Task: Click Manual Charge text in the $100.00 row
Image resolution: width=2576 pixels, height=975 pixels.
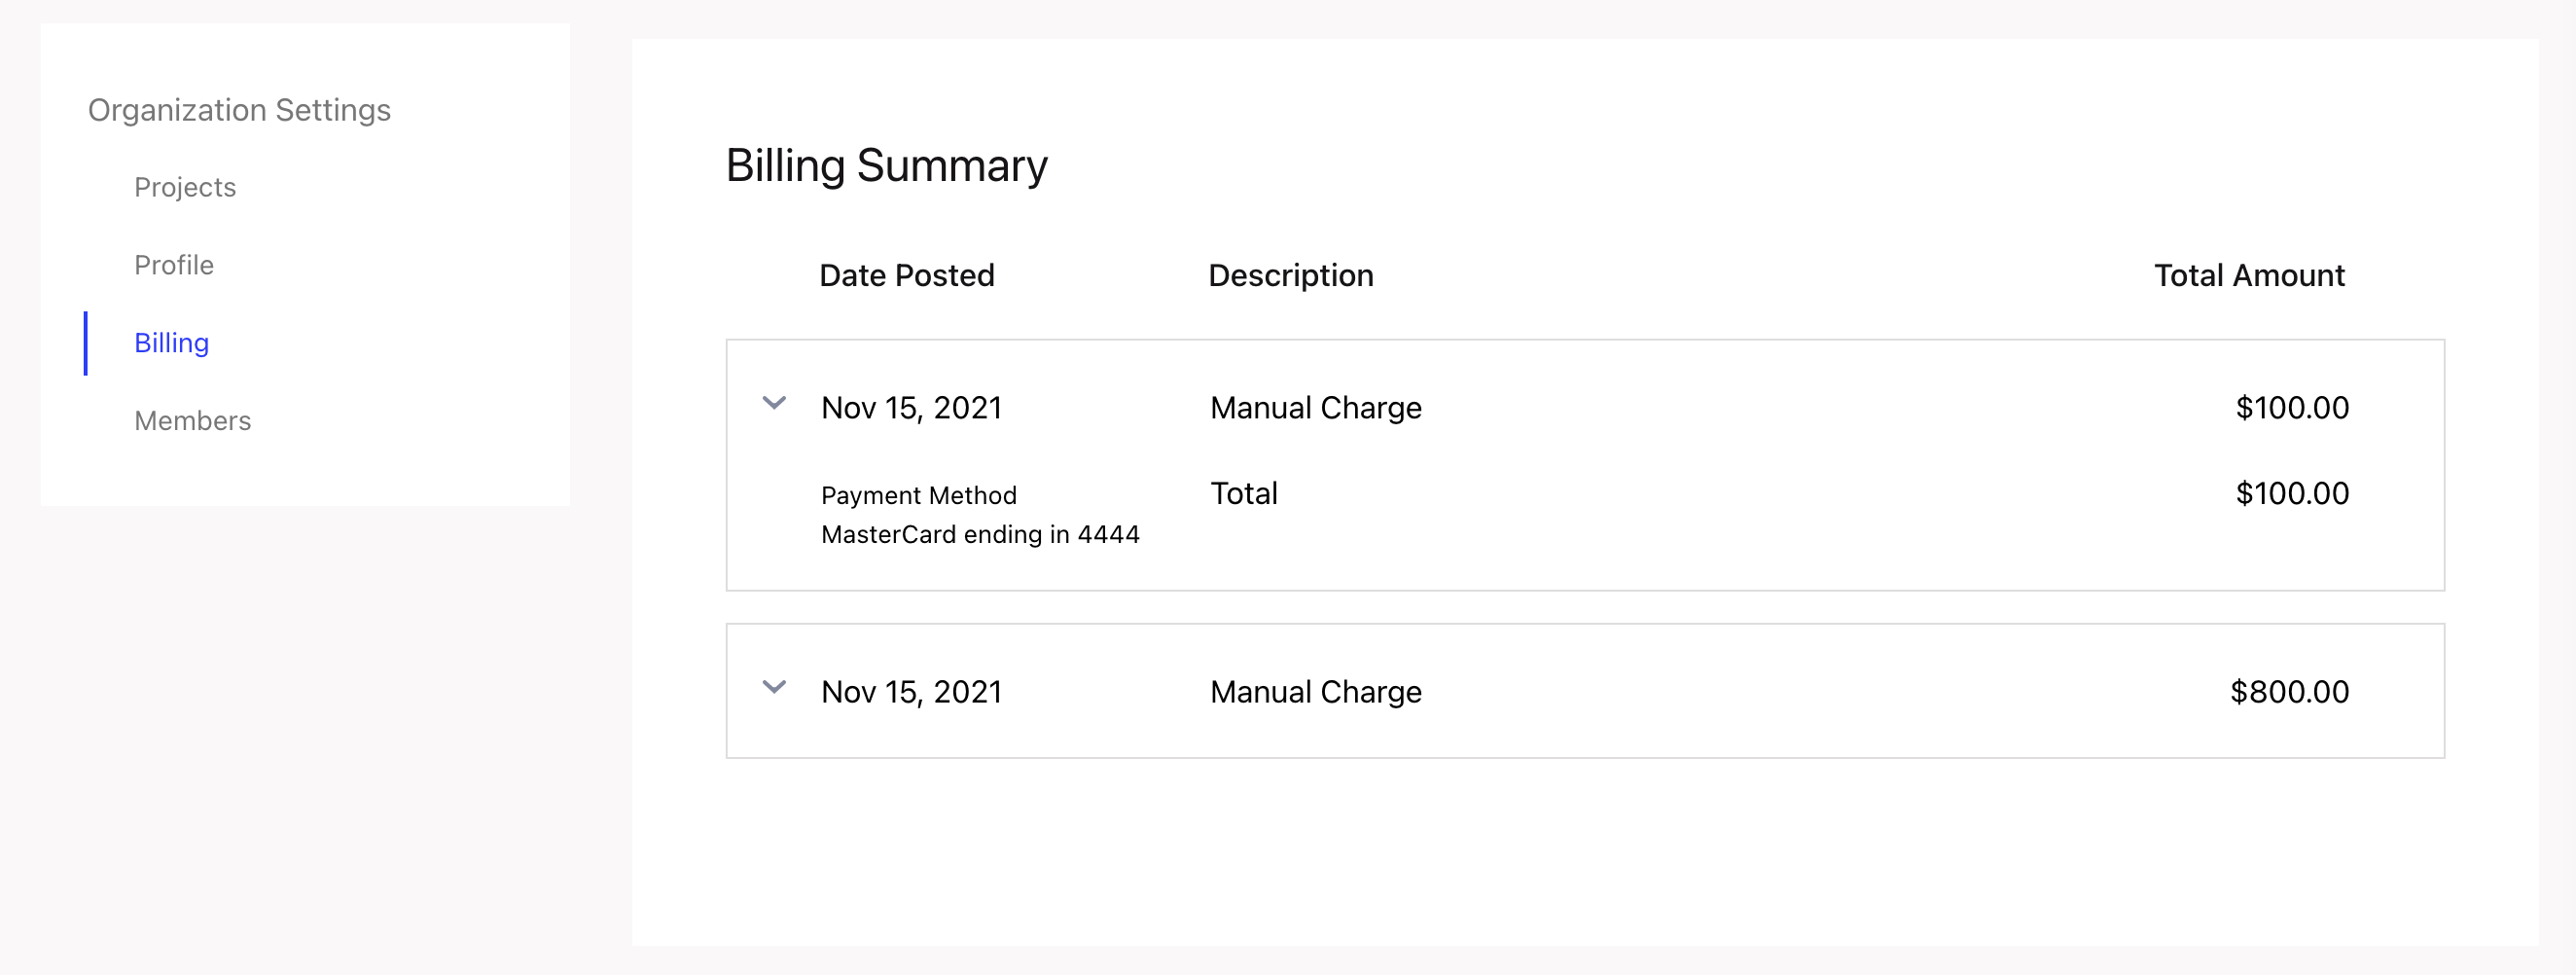Action: [x=1315, y=408]
